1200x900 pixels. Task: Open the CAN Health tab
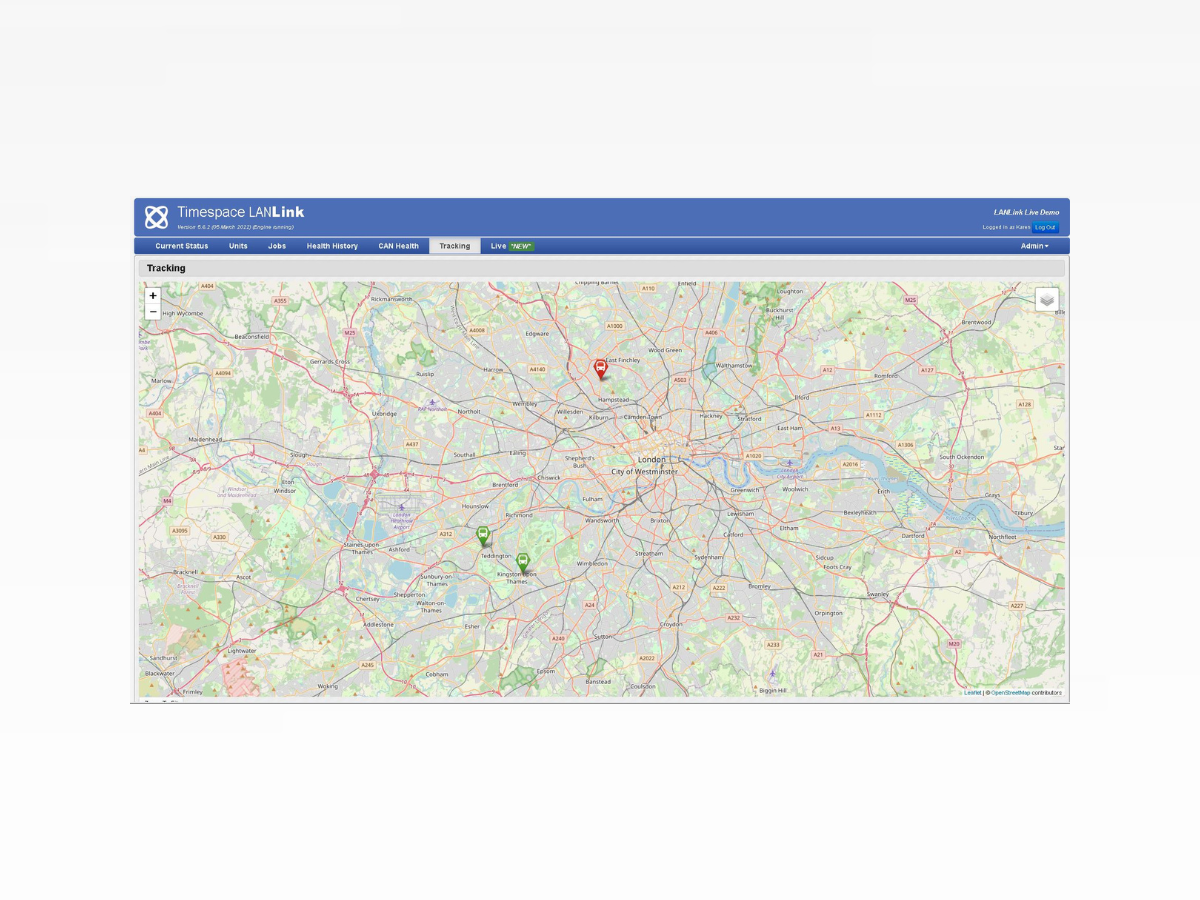coord(398,246)
